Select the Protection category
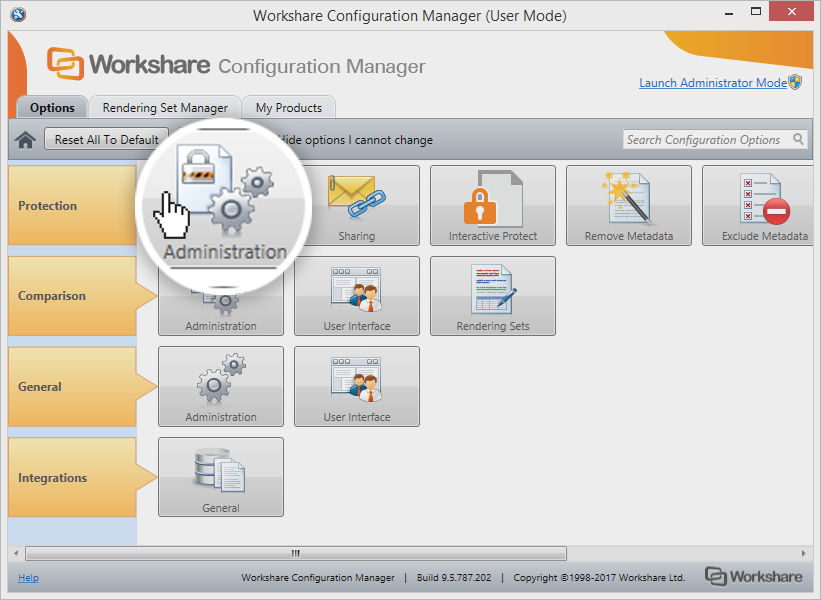821x600 pixels. coord(72,205)
